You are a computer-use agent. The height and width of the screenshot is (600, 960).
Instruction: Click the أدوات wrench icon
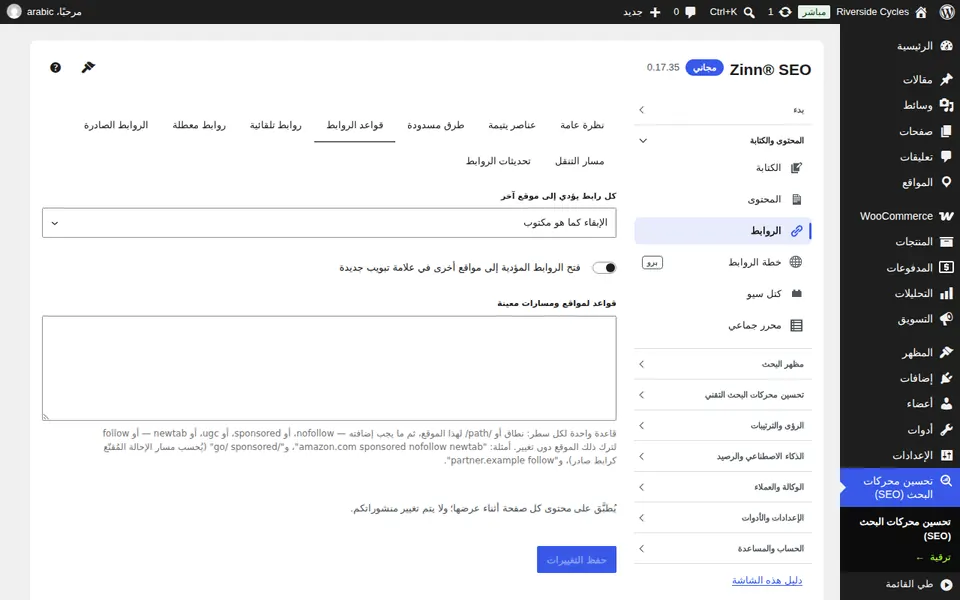(x=947, y=430)
